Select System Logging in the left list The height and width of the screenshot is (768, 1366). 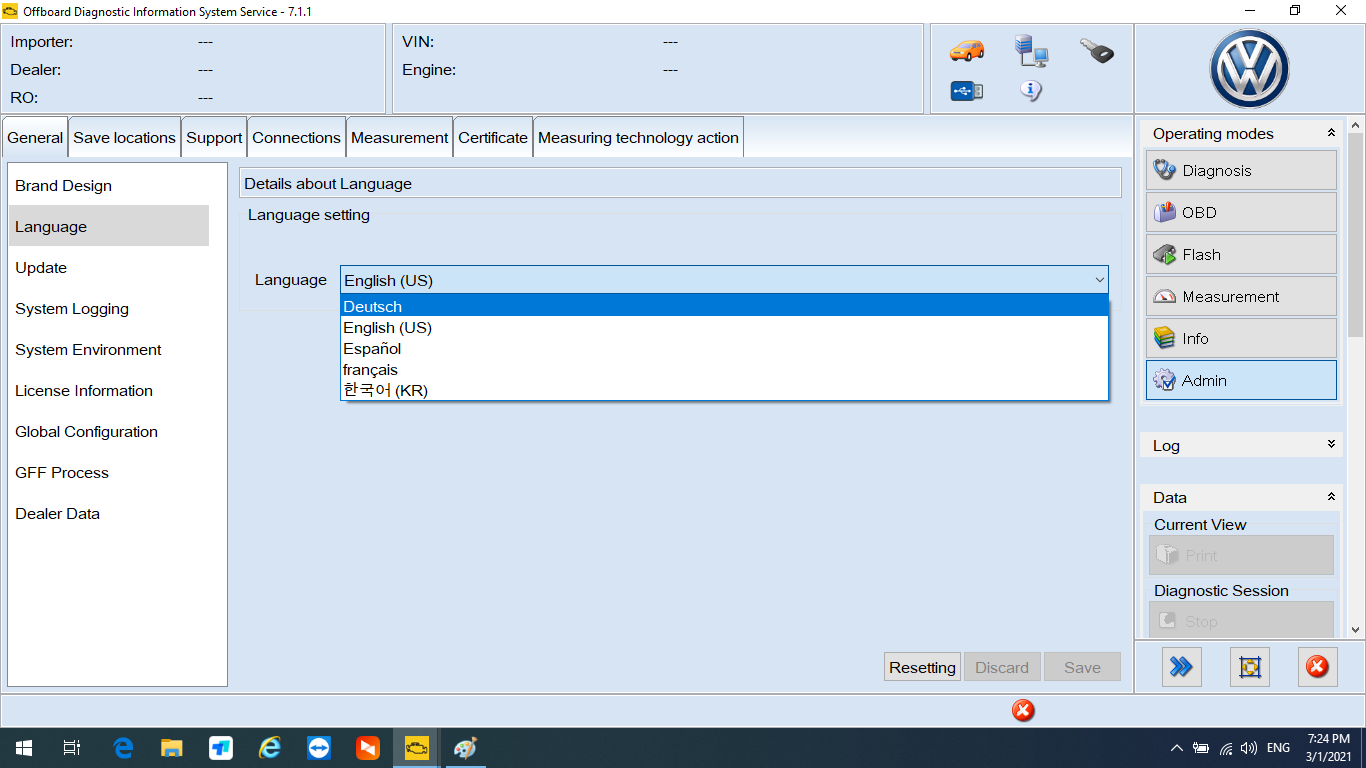[x=72, y=309]
